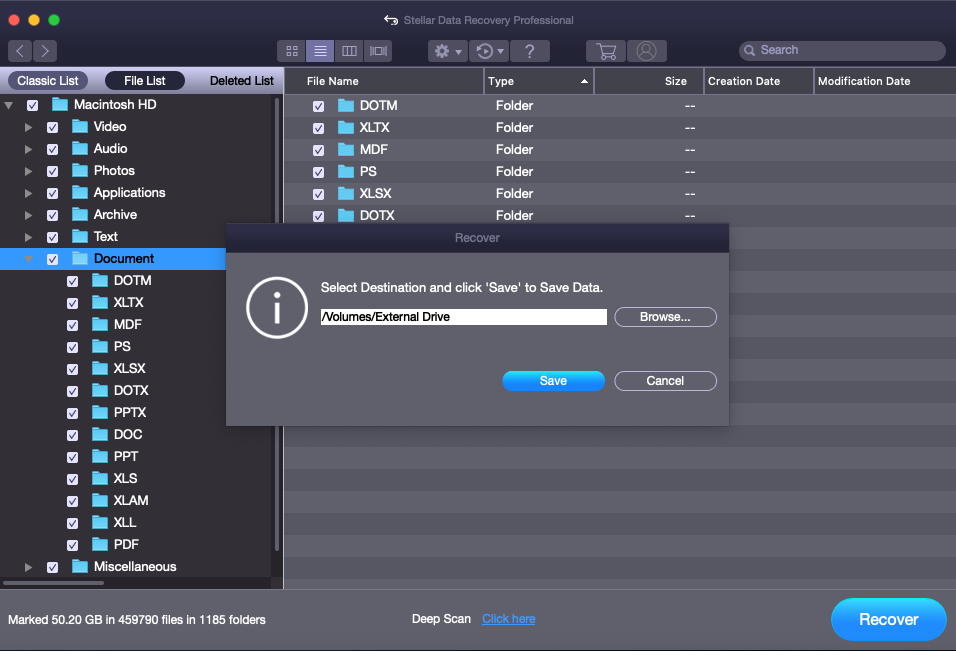
Task: Expand the Applications folder node
Action: [28, 193]
